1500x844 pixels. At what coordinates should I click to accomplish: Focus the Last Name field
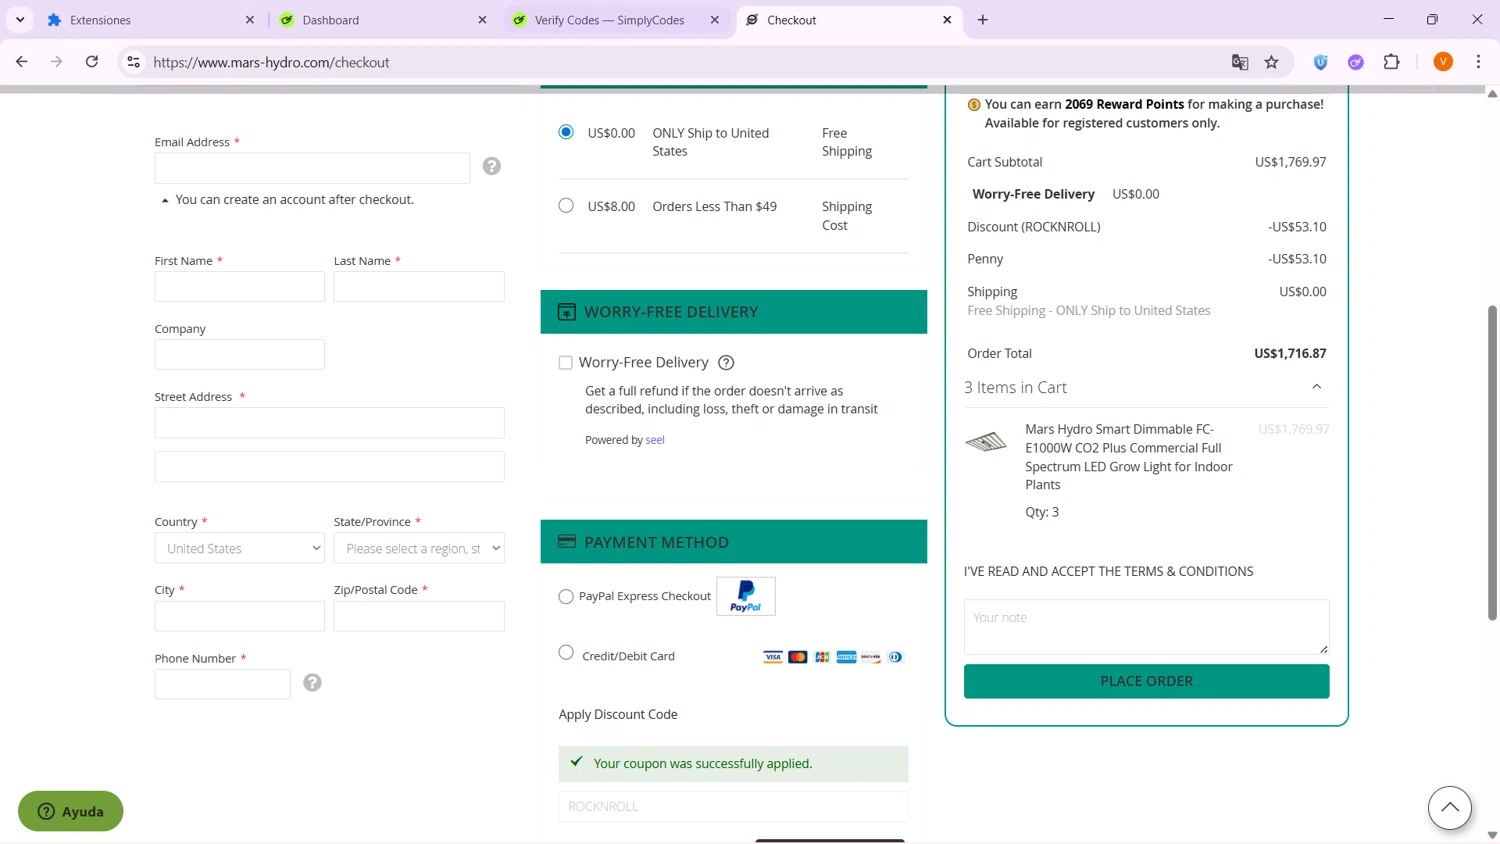(419, 286)
